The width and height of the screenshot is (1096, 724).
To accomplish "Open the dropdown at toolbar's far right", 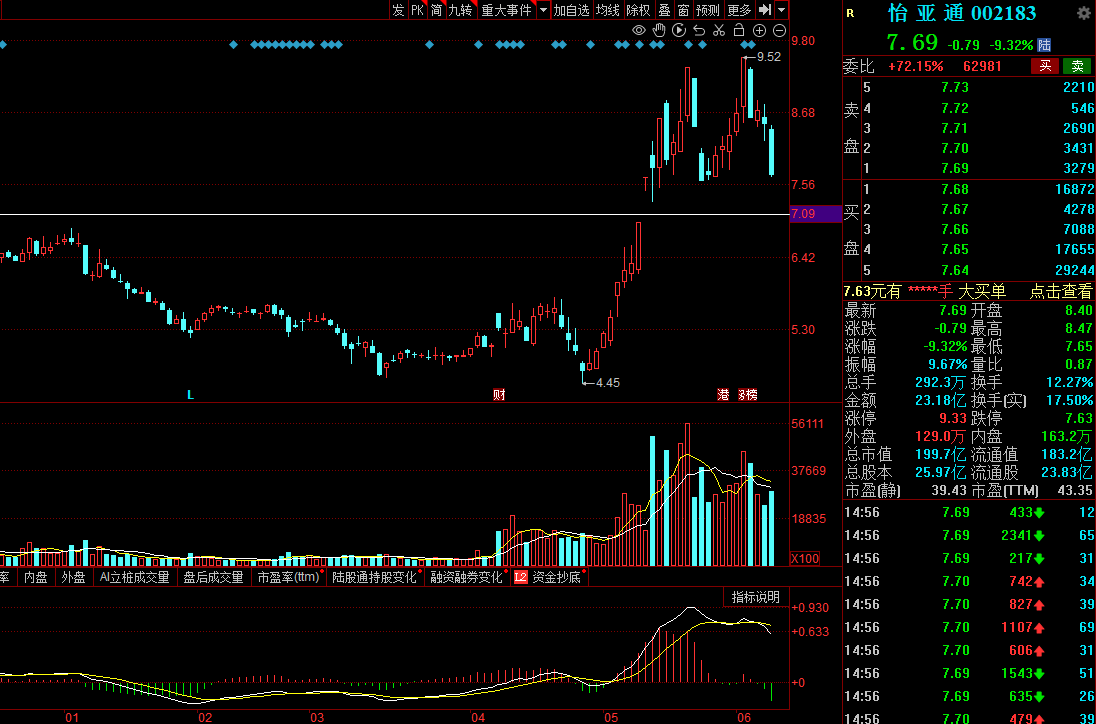I will point(781,10).
